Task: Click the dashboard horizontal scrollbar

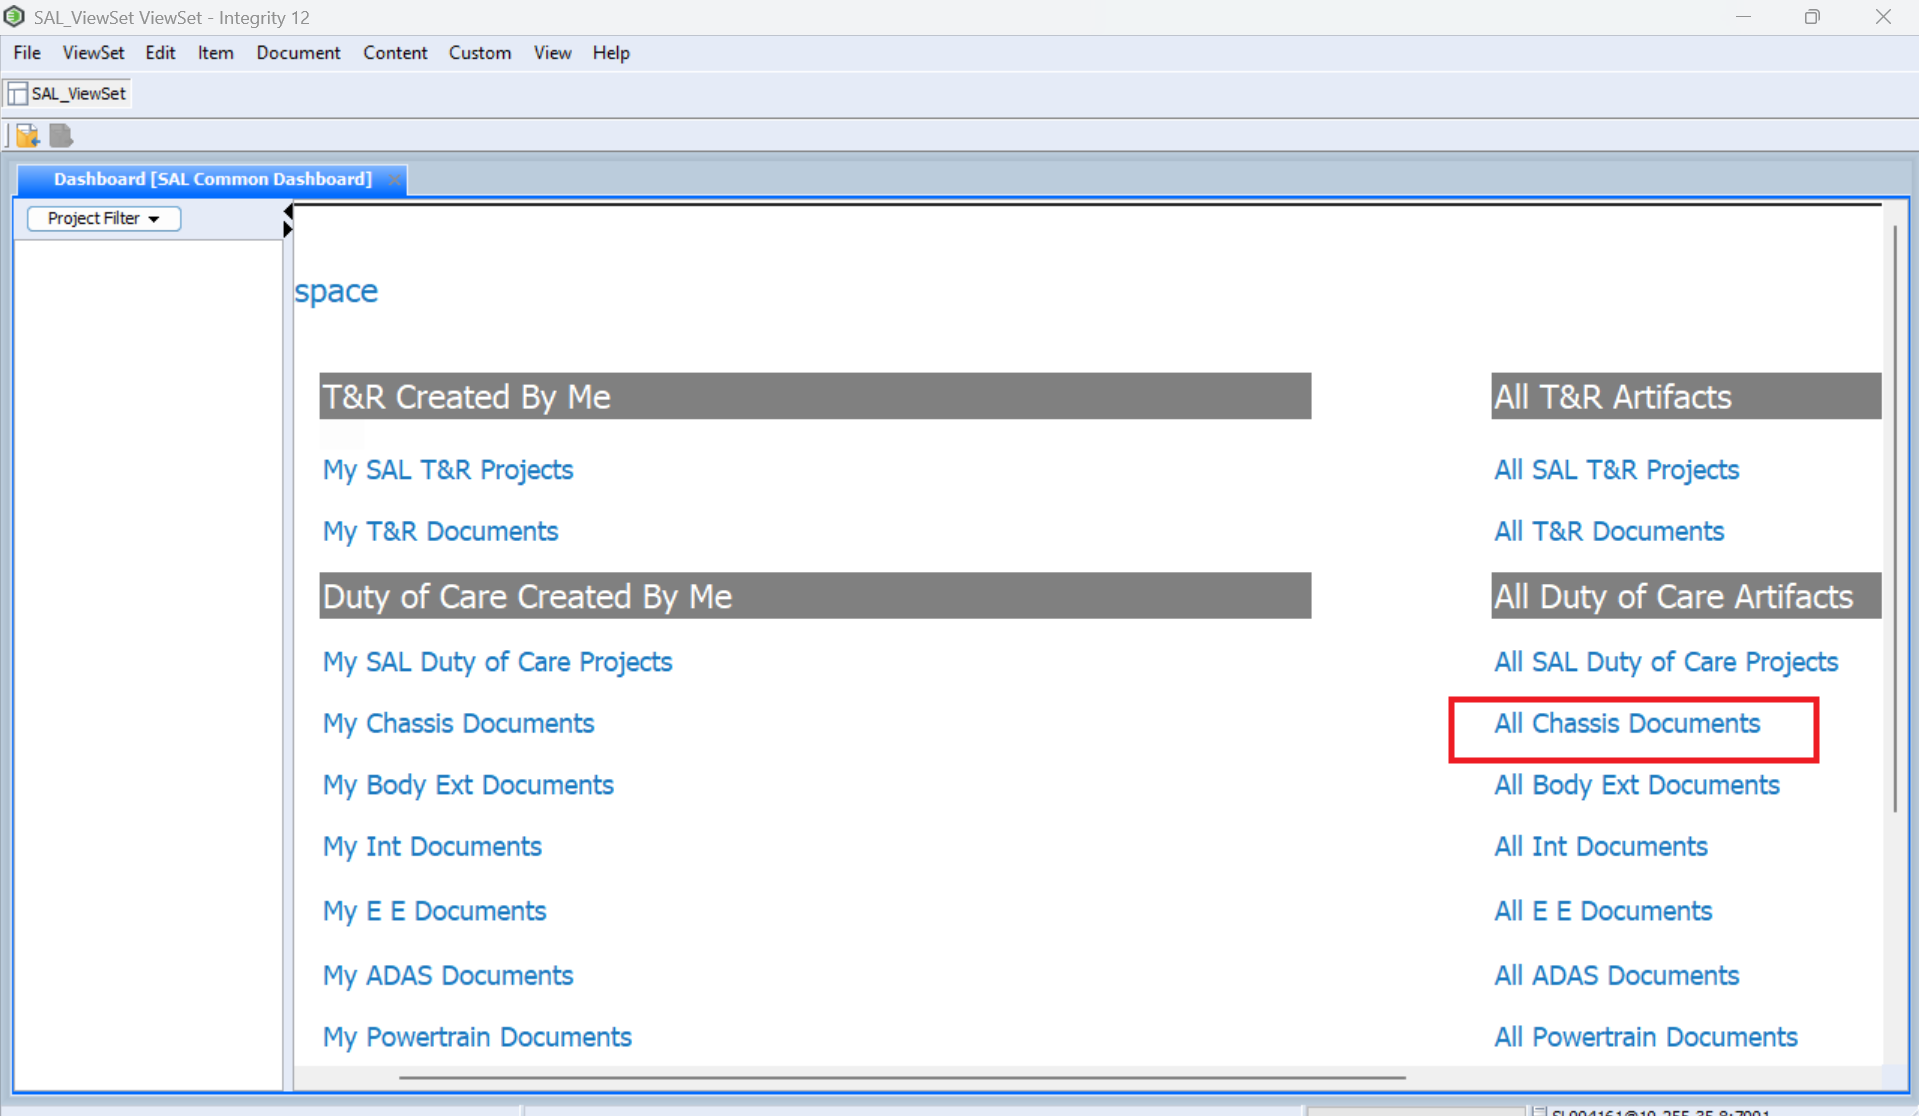Action: [900, 1077]
